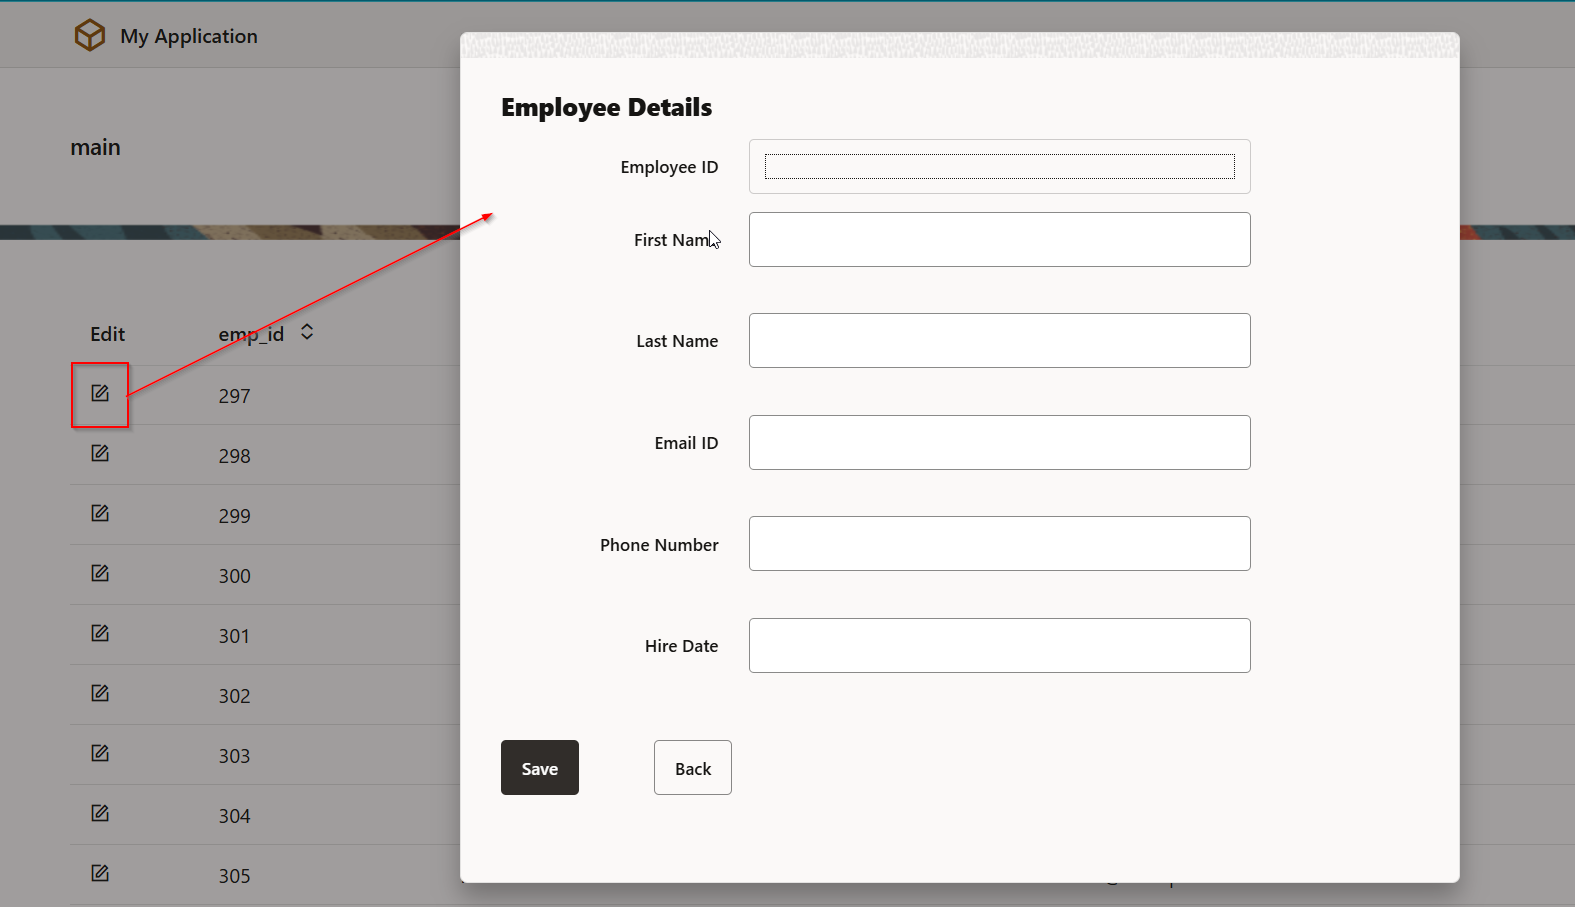Click the edit icon for employee 297
This screenshot has height=907, width=1575.
click(100, 394)
